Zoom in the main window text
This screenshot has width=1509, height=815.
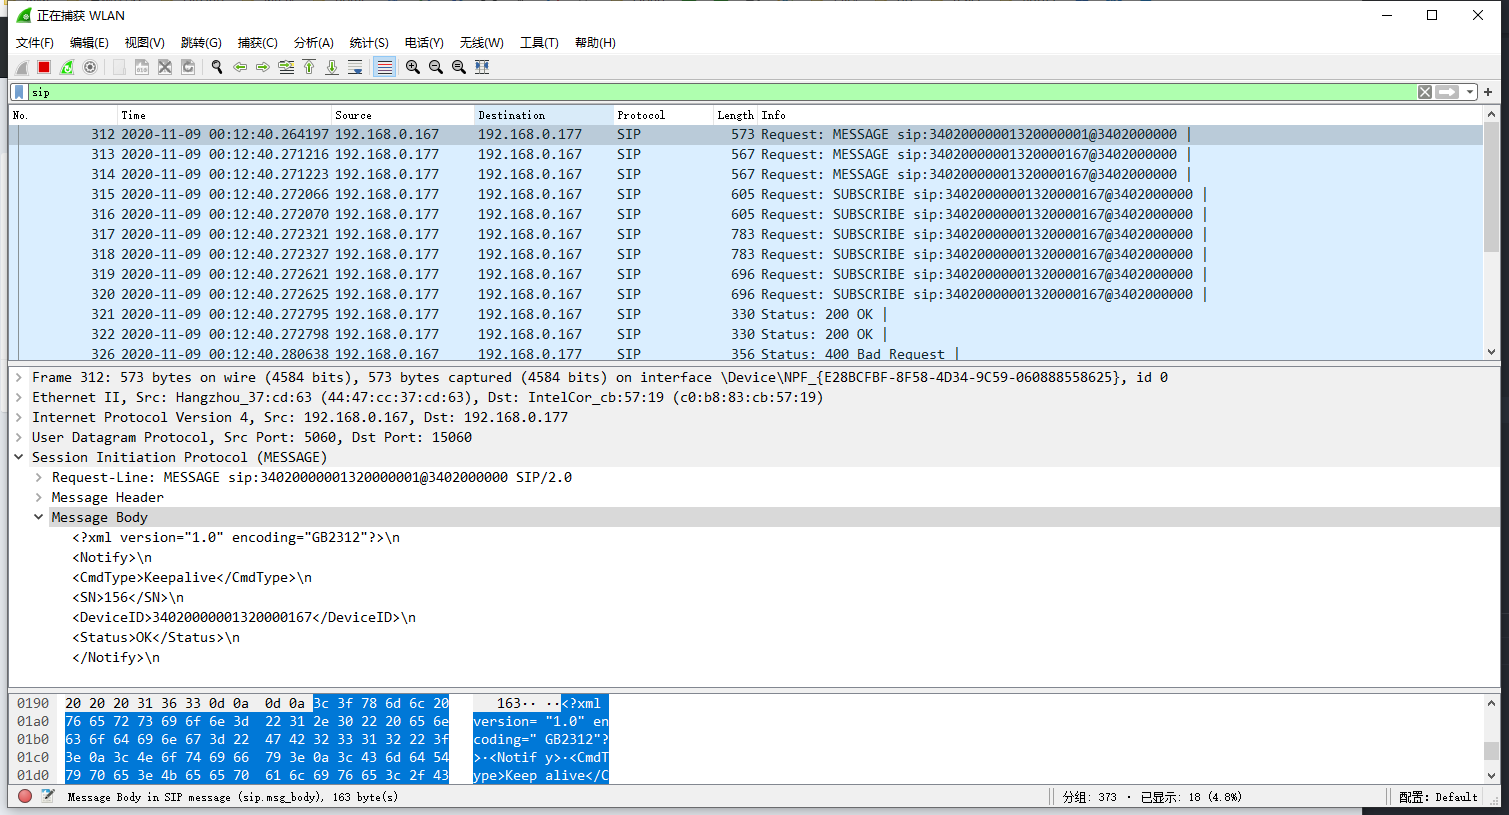pyautogui.click(x=413, y=67)
